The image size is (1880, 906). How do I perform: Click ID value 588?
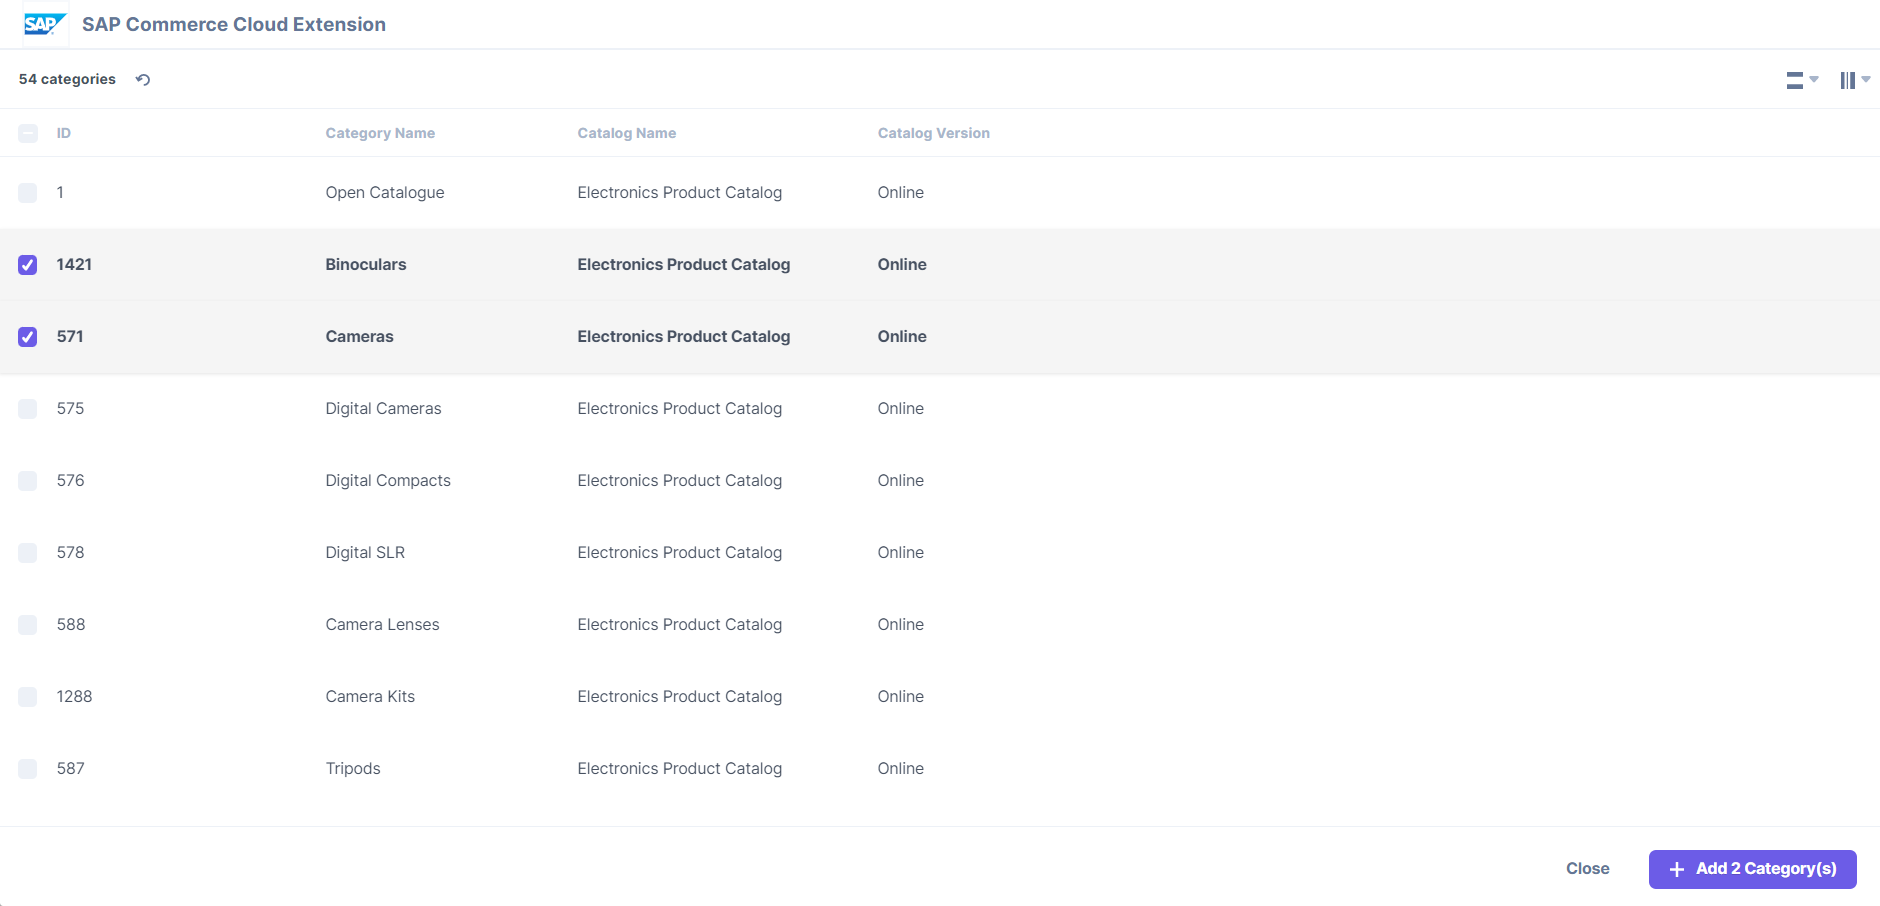71,625
